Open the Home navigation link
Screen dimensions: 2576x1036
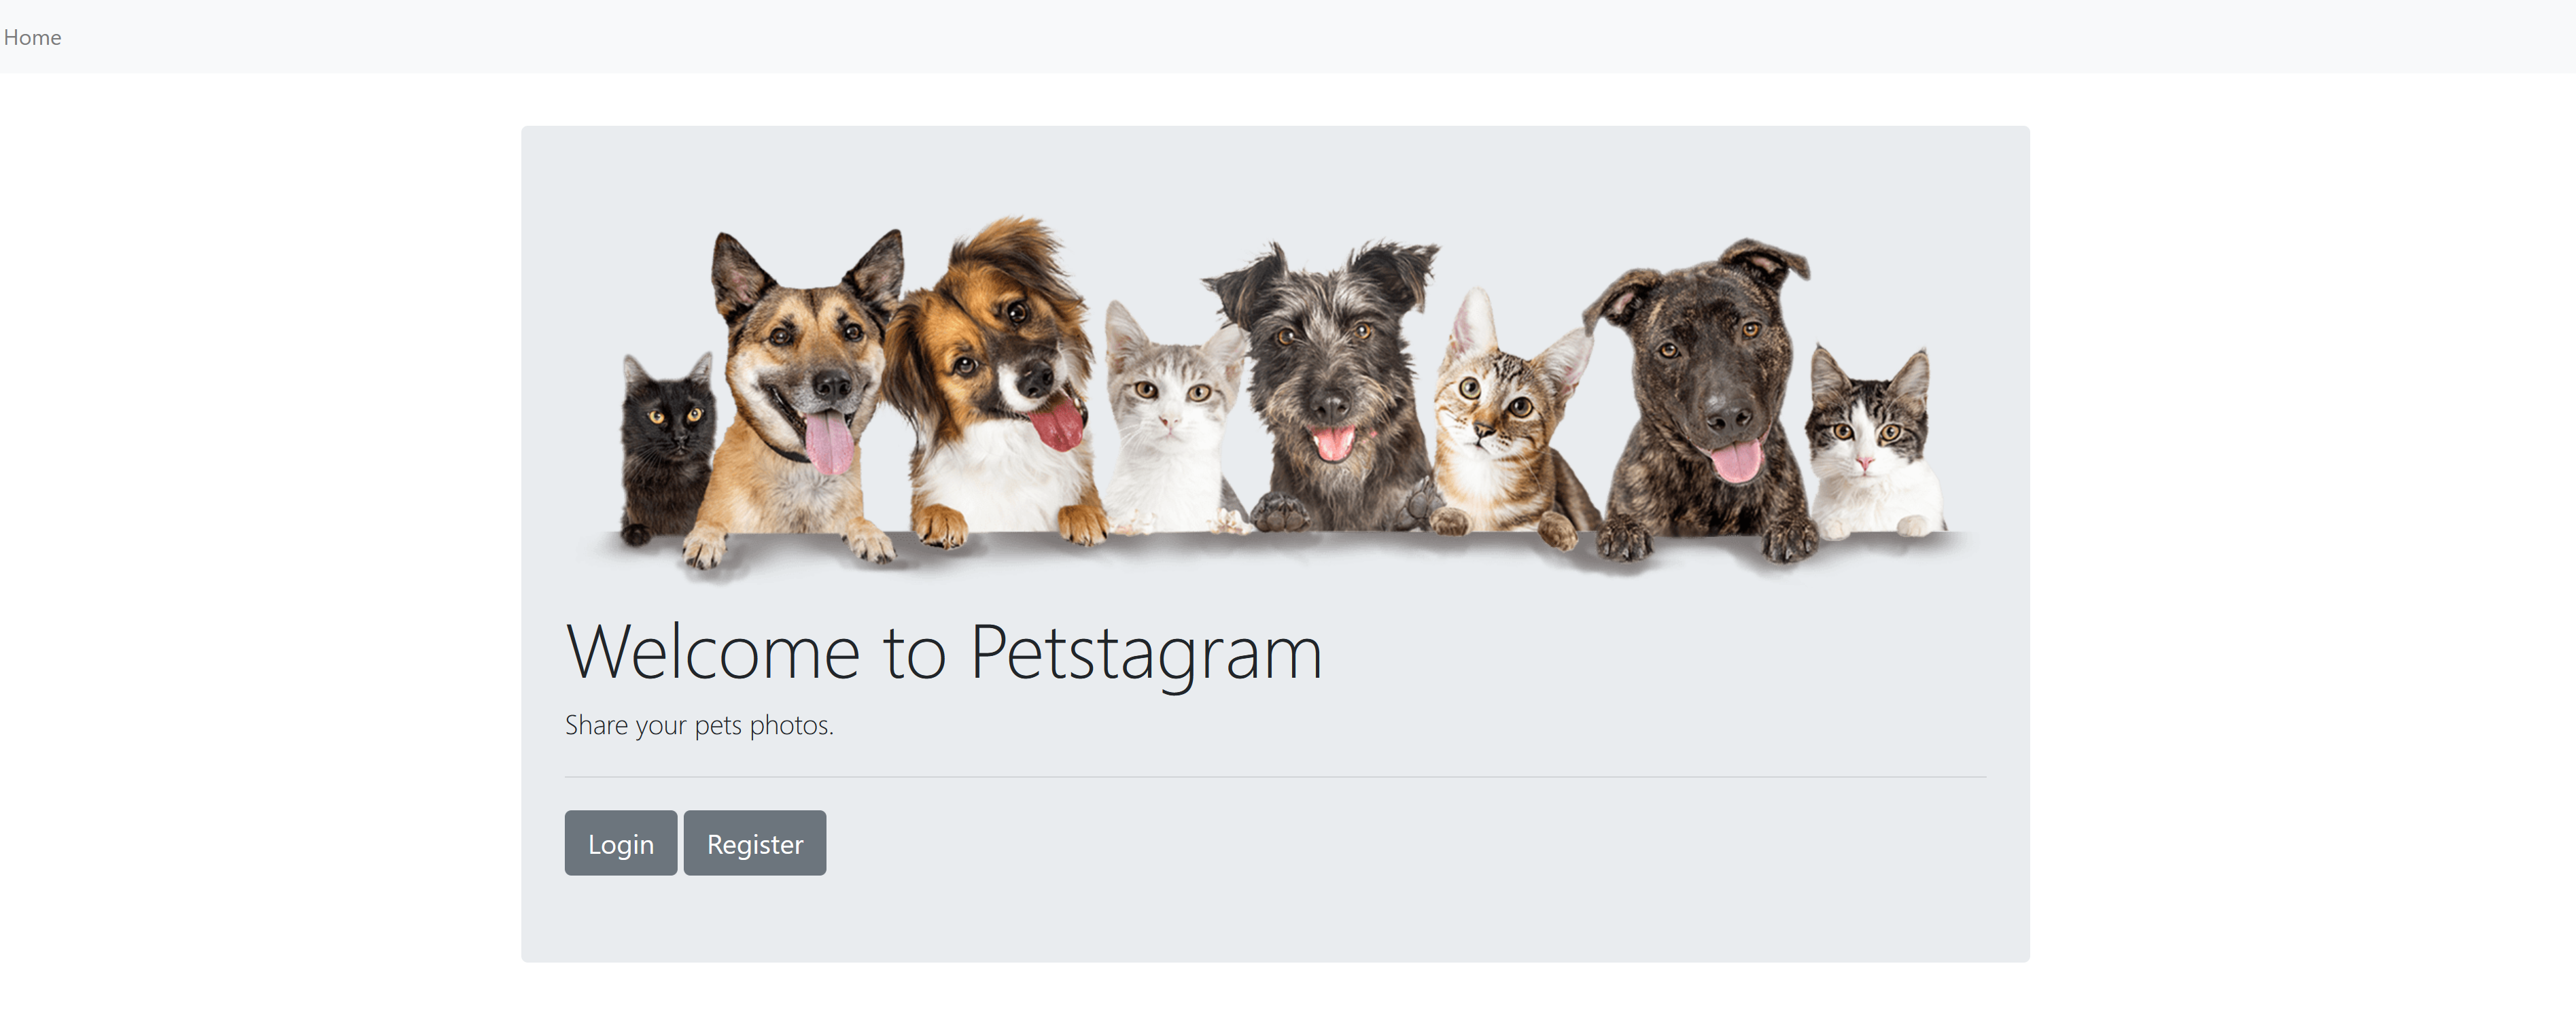pyautogui.click(x=32, y=37)
